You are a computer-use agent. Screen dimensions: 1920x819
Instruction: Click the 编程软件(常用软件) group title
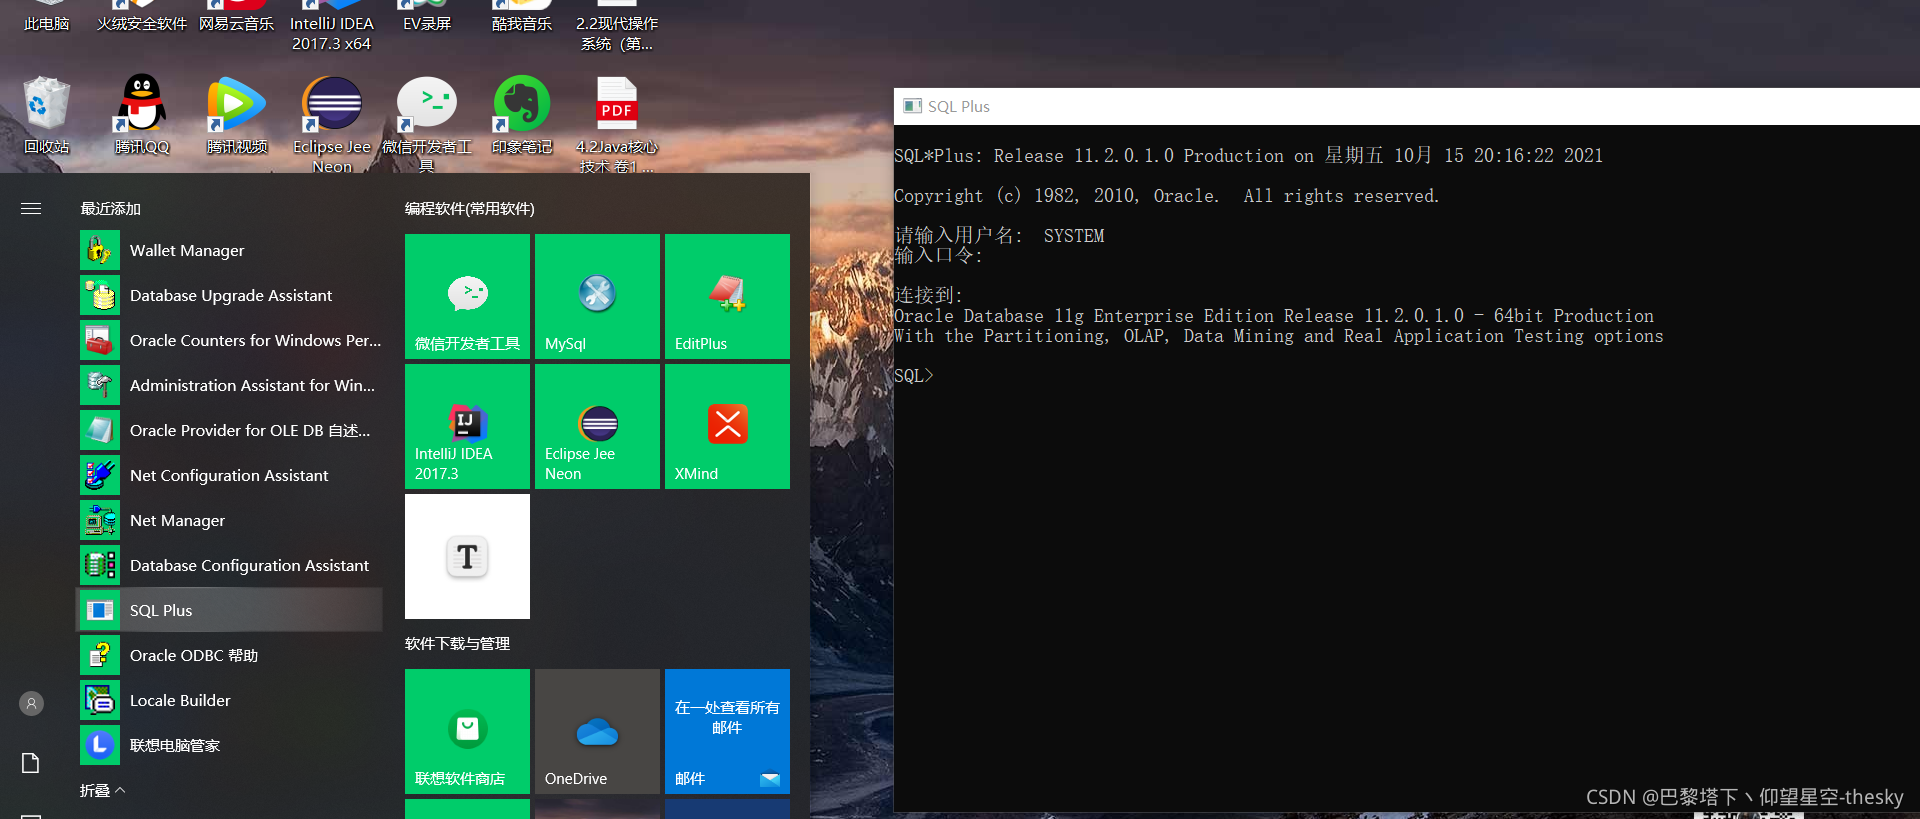469,208
